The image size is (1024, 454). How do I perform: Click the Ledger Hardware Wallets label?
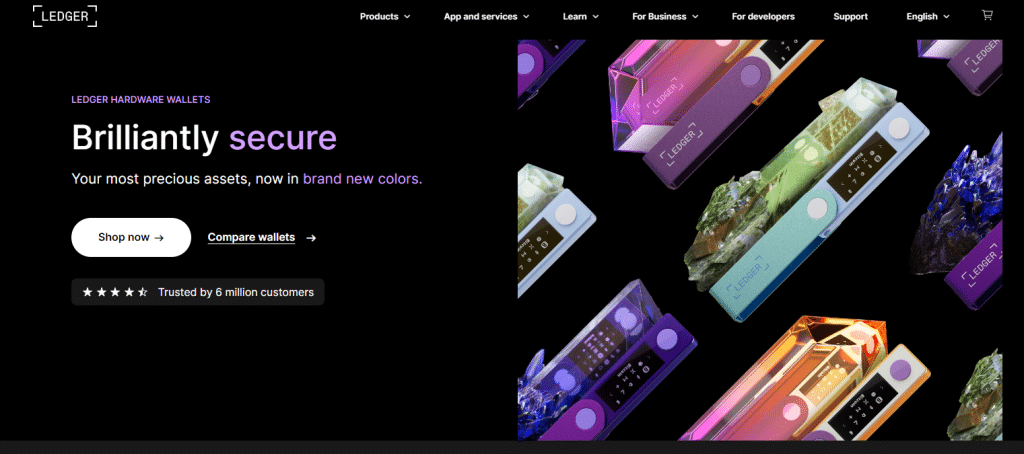coord(140,100)
